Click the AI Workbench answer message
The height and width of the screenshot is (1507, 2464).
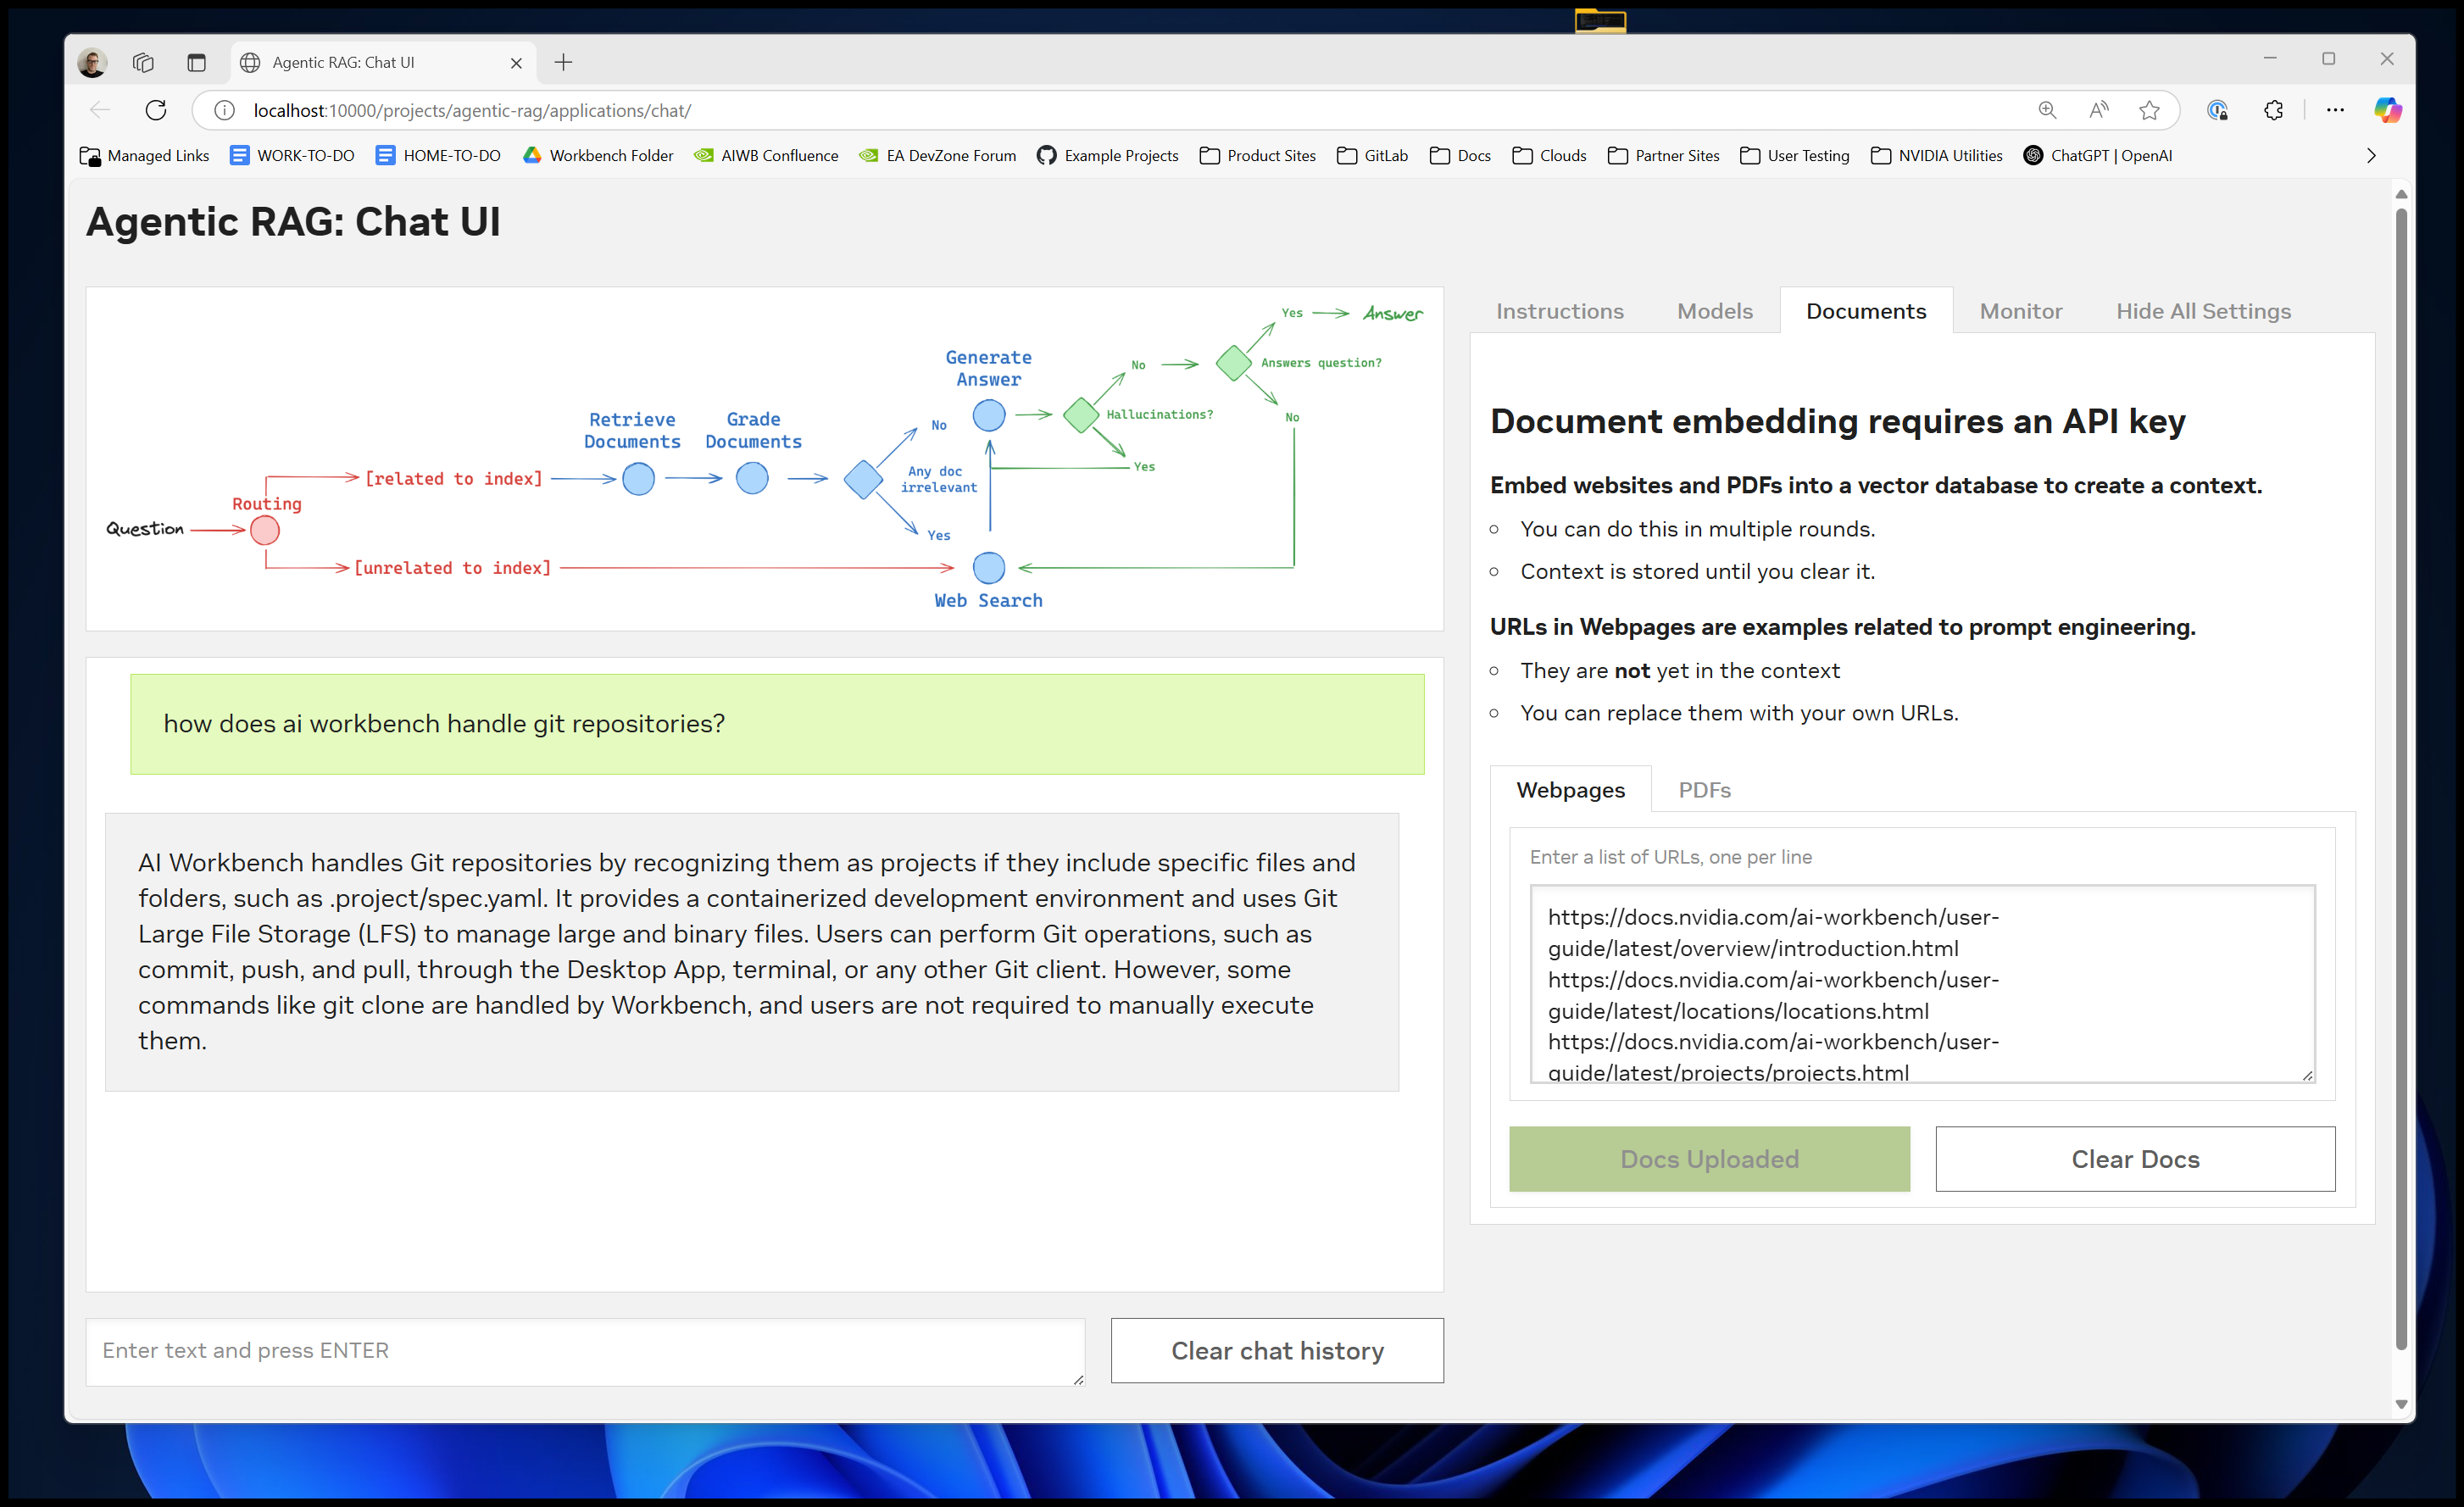[x=752, y=951]
